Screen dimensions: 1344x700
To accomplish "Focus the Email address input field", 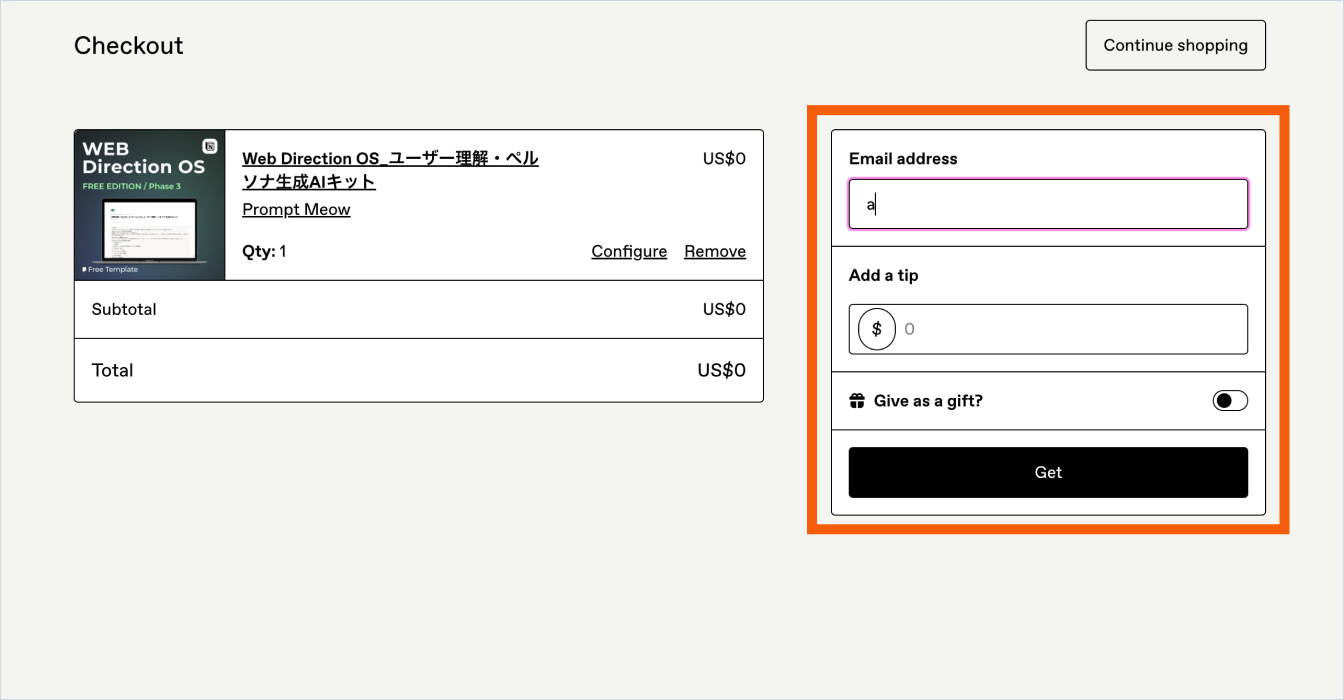I will coord(1048,205).
